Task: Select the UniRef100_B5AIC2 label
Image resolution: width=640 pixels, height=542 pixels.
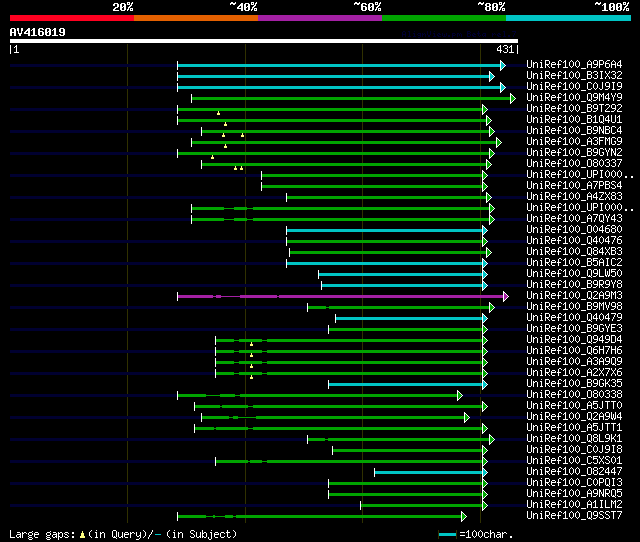Action: coord(574,262)
